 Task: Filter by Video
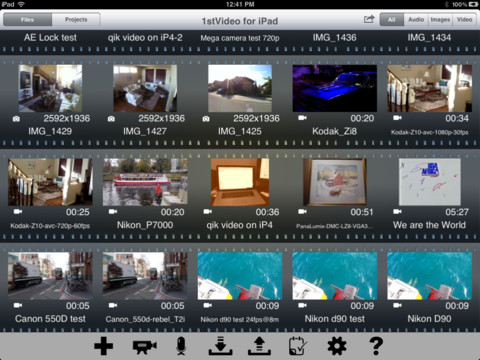[x=464, y=20]
